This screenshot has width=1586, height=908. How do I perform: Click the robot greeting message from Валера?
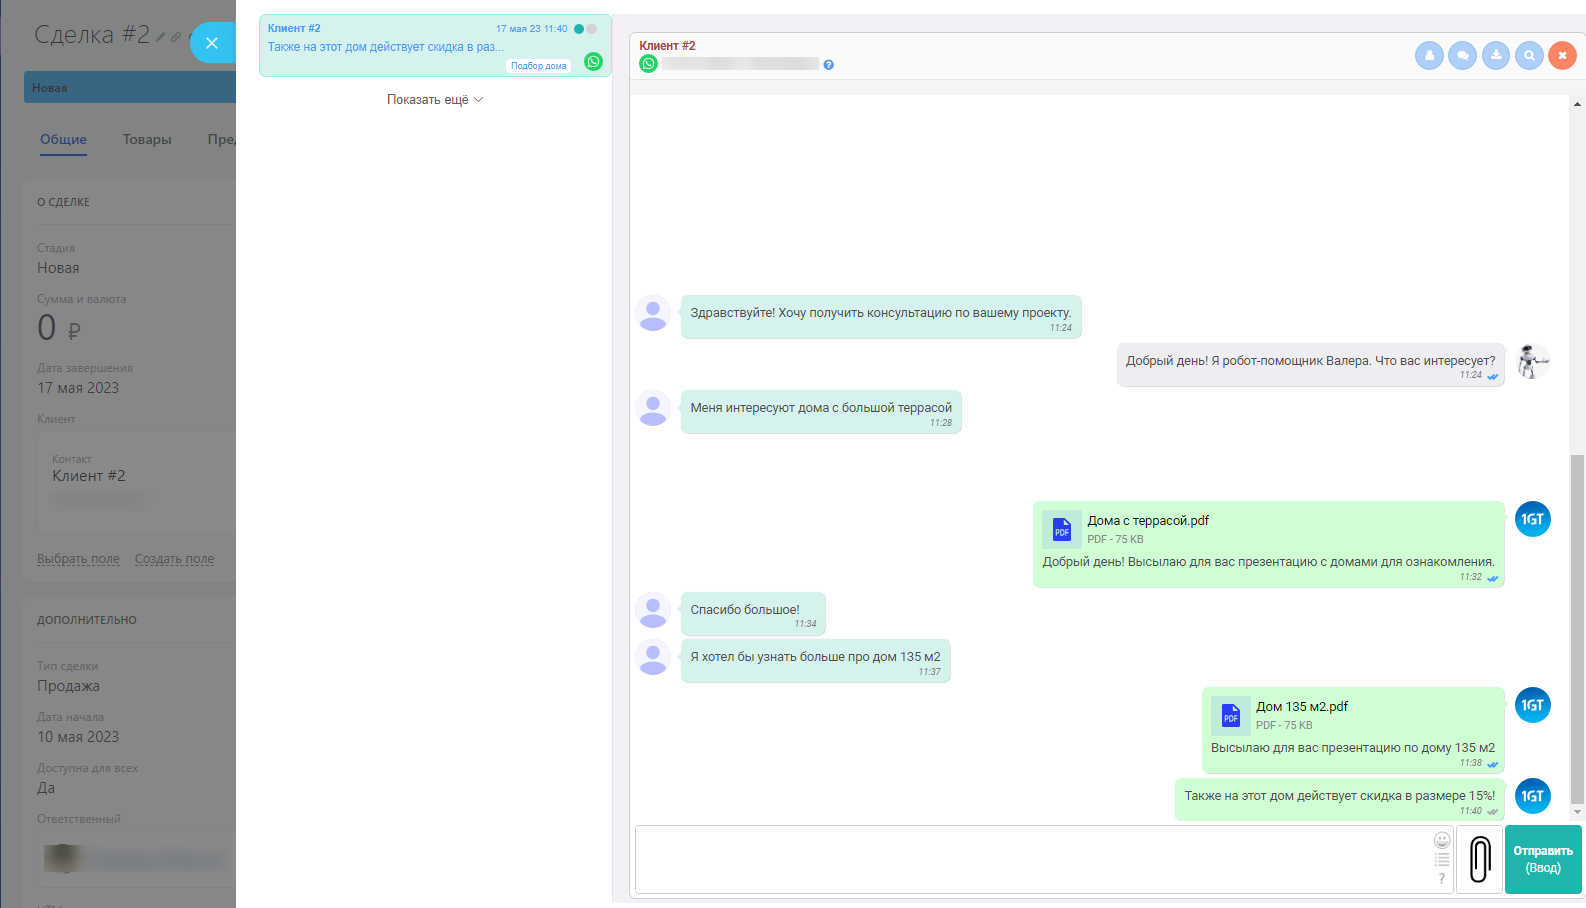click(1311, 365)
